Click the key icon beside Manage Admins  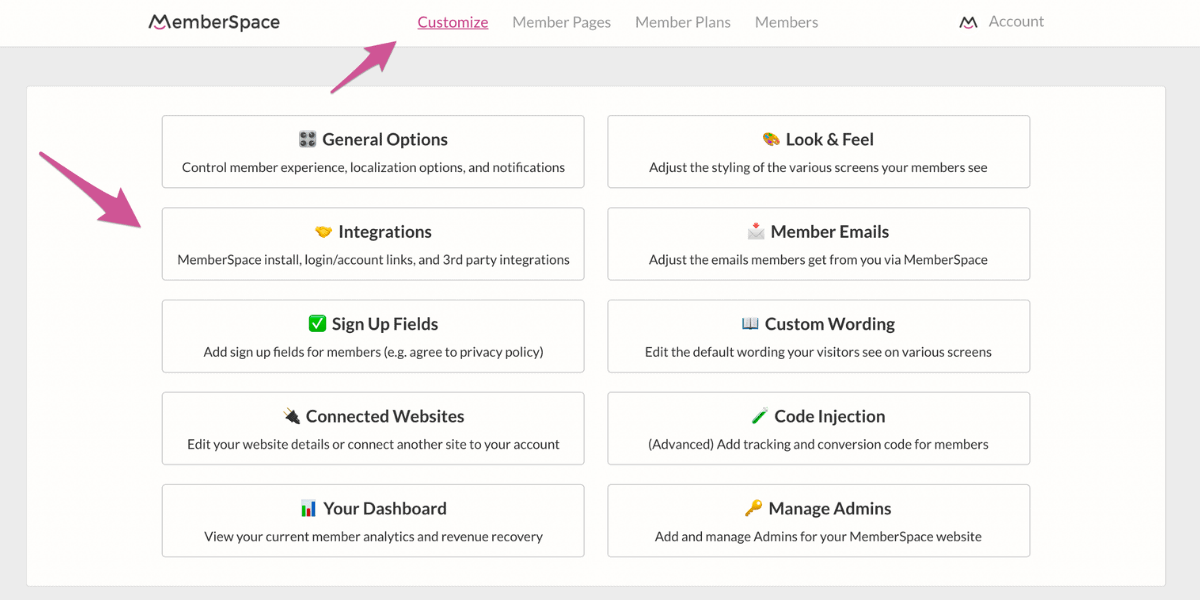pyautogui.click(x=754, y=508)
